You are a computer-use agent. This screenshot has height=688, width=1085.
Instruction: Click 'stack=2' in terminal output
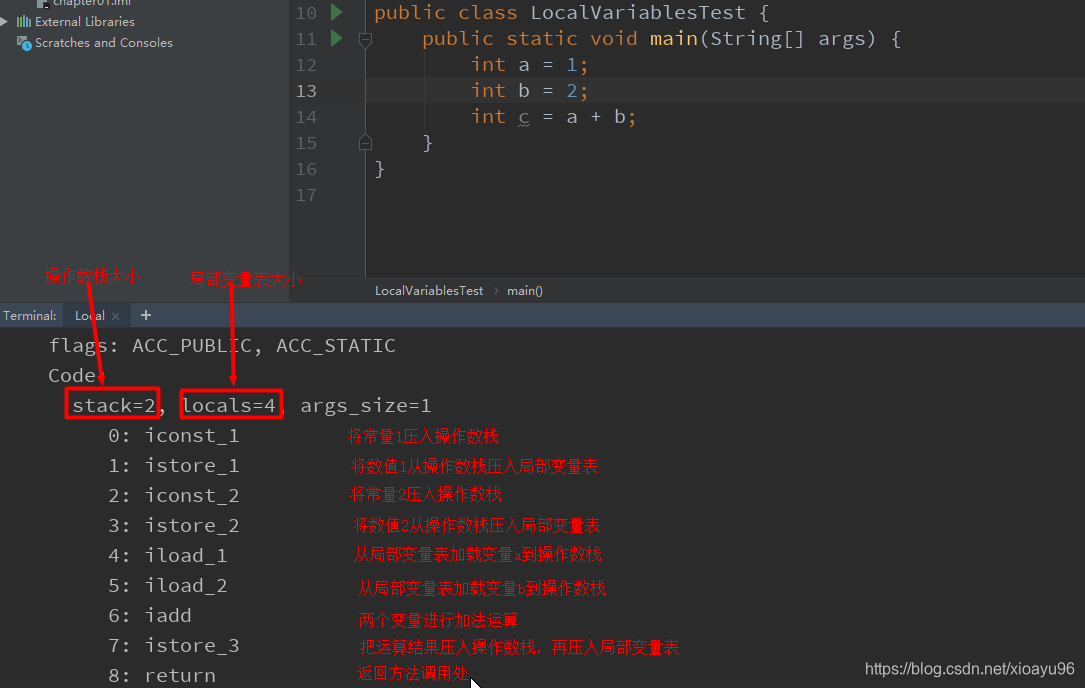tap(113, 405)
